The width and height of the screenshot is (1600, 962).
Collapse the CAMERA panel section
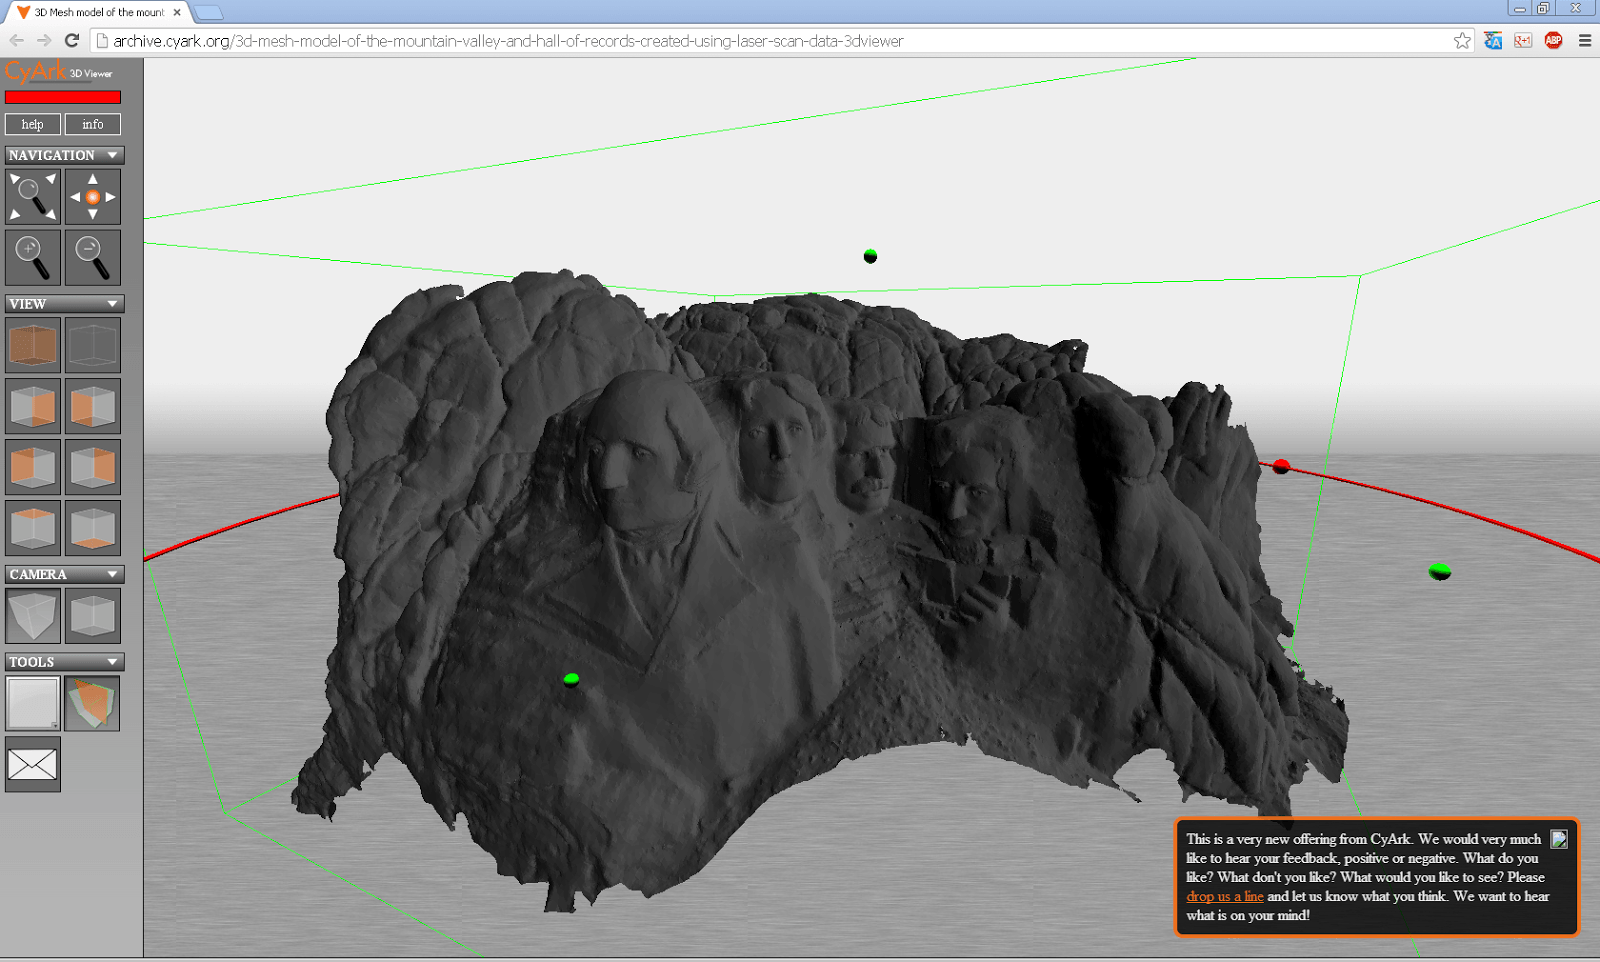tap(113, 574)
